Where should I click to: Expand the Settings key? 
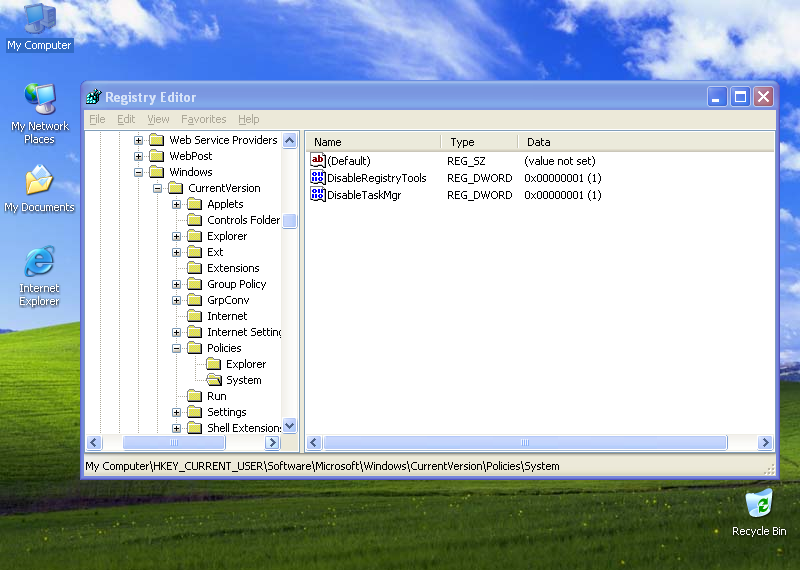[176, 412]
